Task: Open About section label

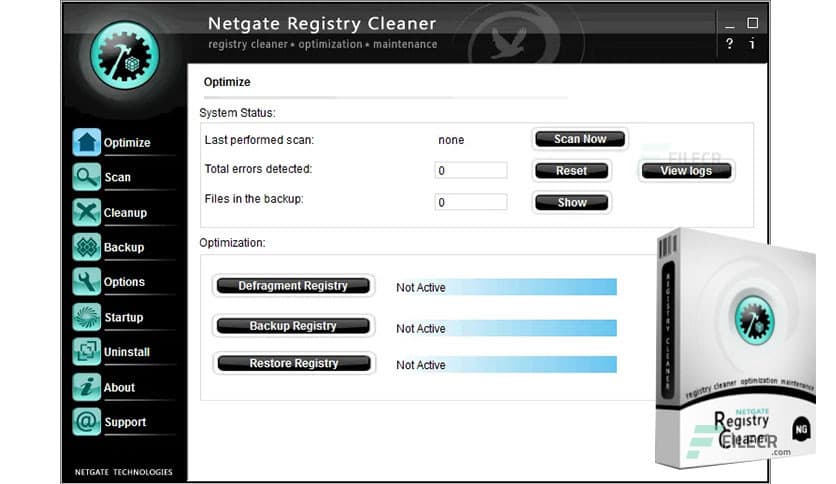Action: pos(119,388)
